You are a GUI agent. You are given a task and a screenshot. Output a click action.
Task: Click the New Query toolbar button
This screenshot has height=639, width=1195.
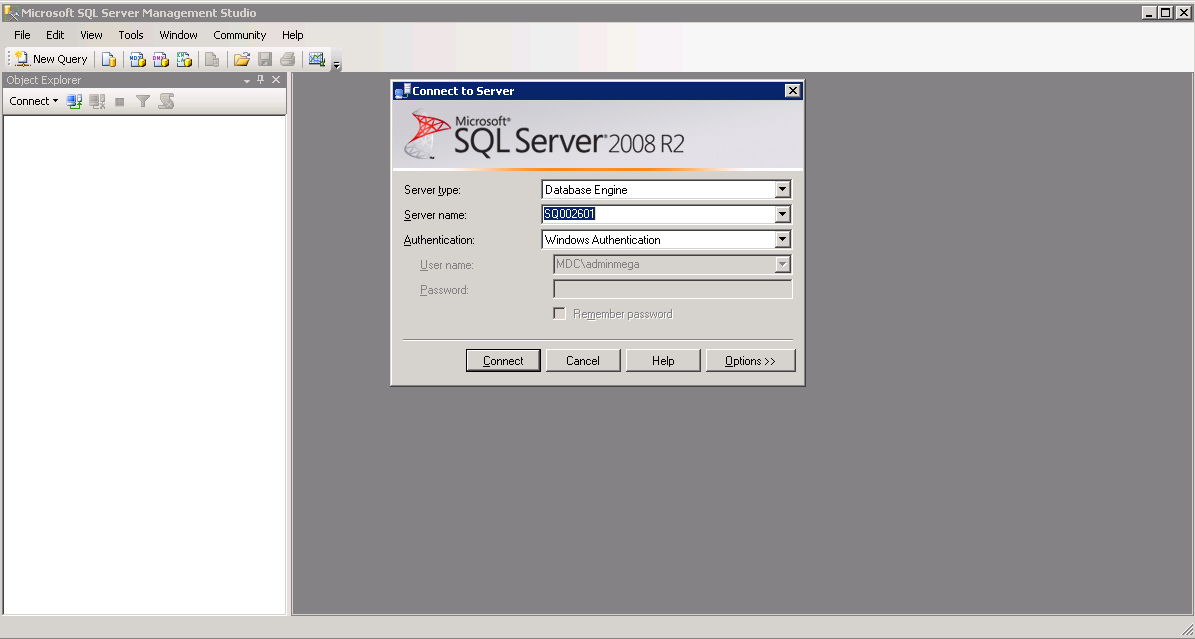51,59
